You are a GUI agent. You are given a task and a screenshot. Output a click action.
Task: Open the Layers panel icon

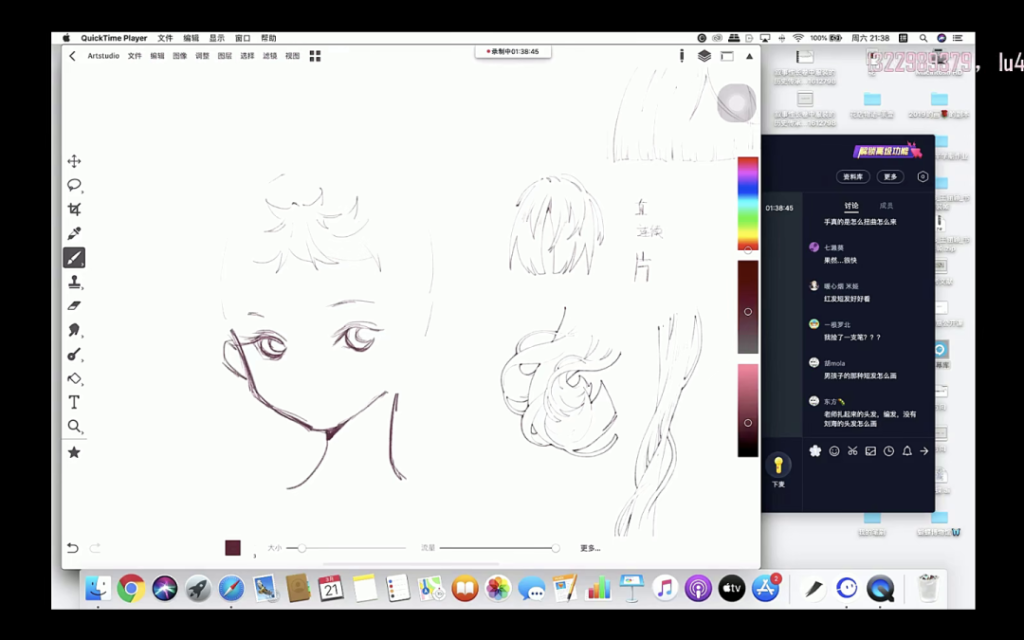coord(704,56)
